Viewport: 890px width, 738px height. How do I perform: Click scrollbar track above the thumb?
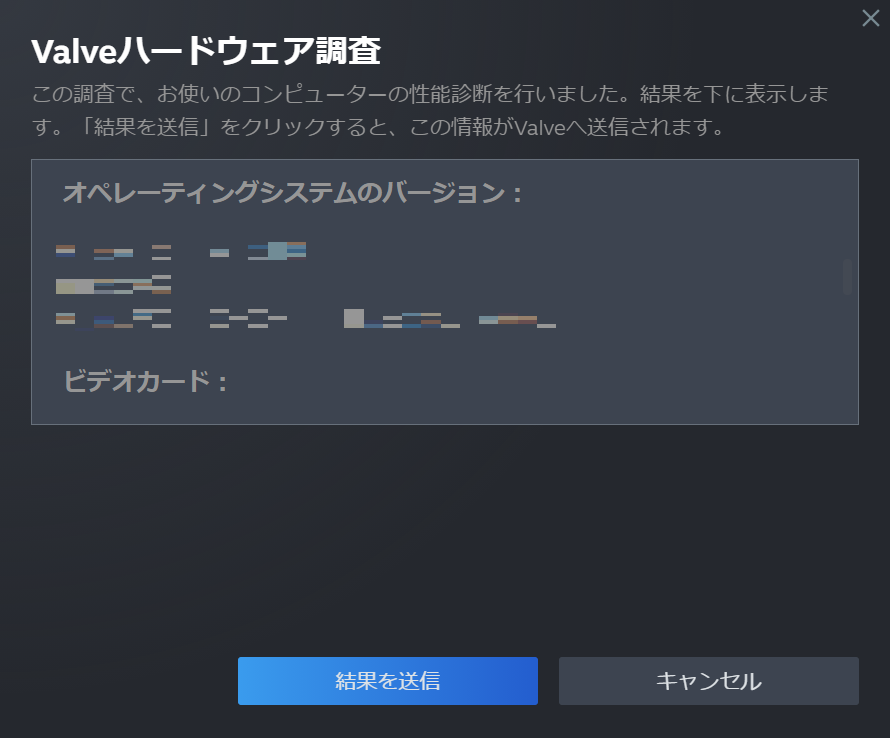tap(847, 210)
